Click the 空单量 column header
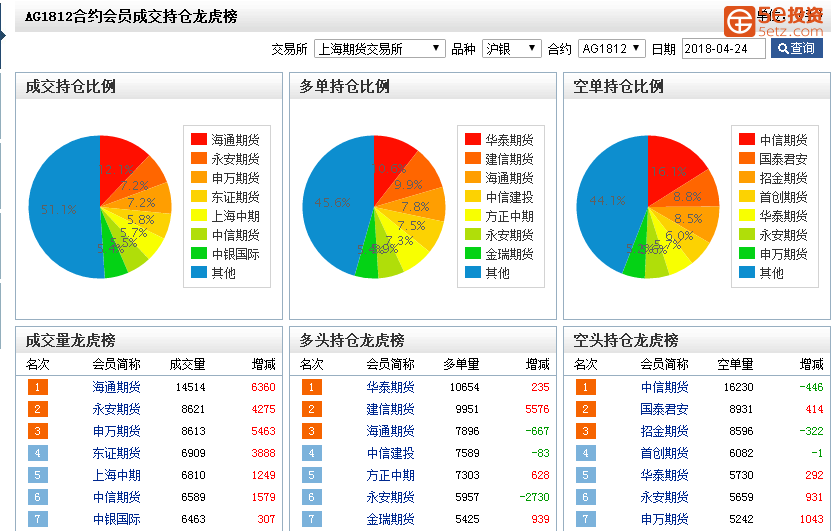 point(735,365)
